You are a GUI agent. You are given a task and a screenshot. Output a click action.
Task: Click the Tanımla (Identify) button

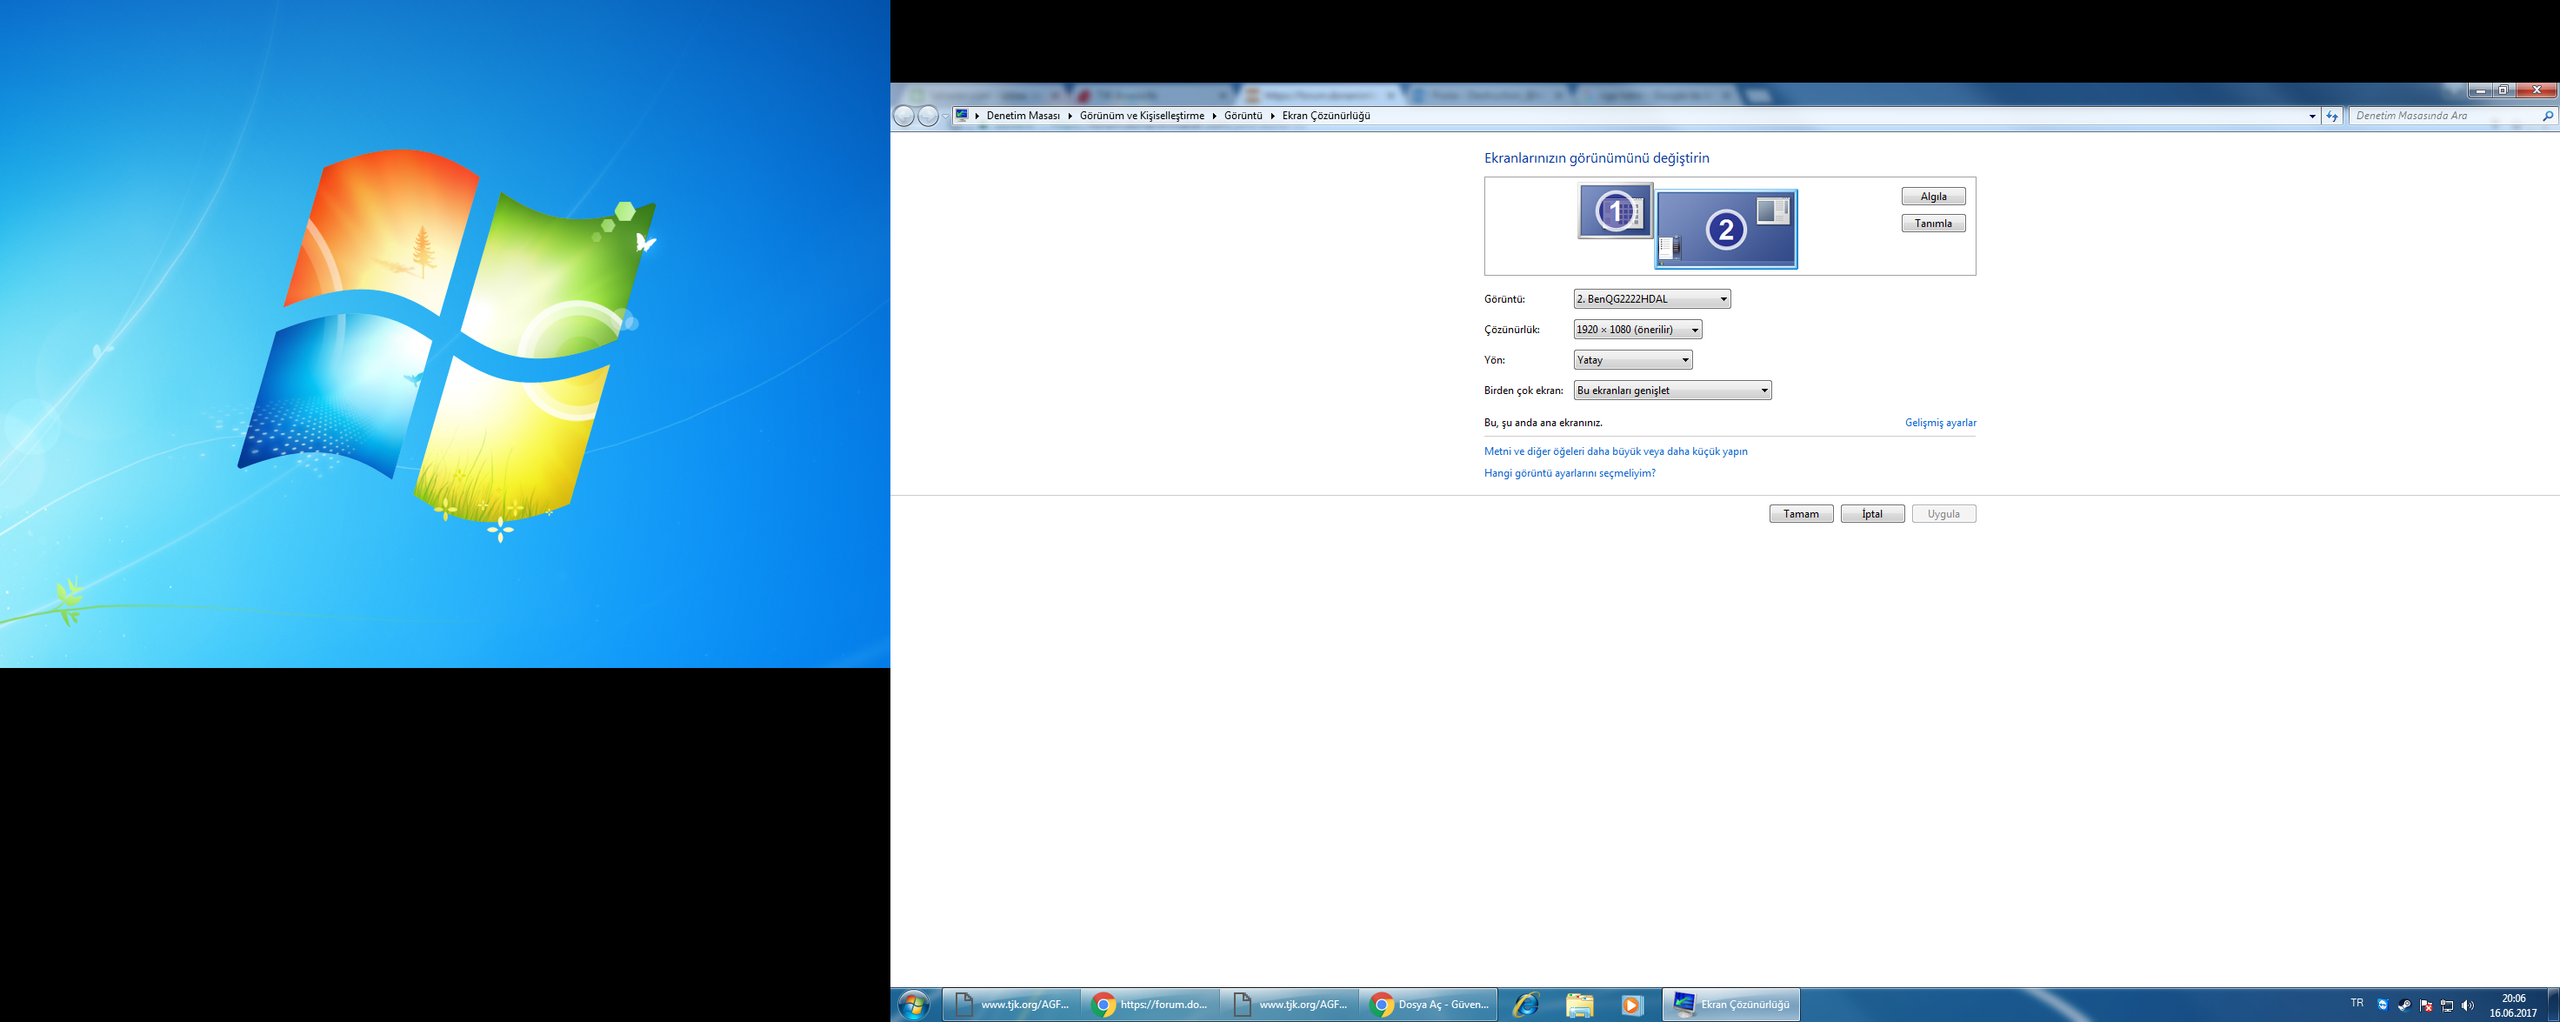tap(1933, 224)
